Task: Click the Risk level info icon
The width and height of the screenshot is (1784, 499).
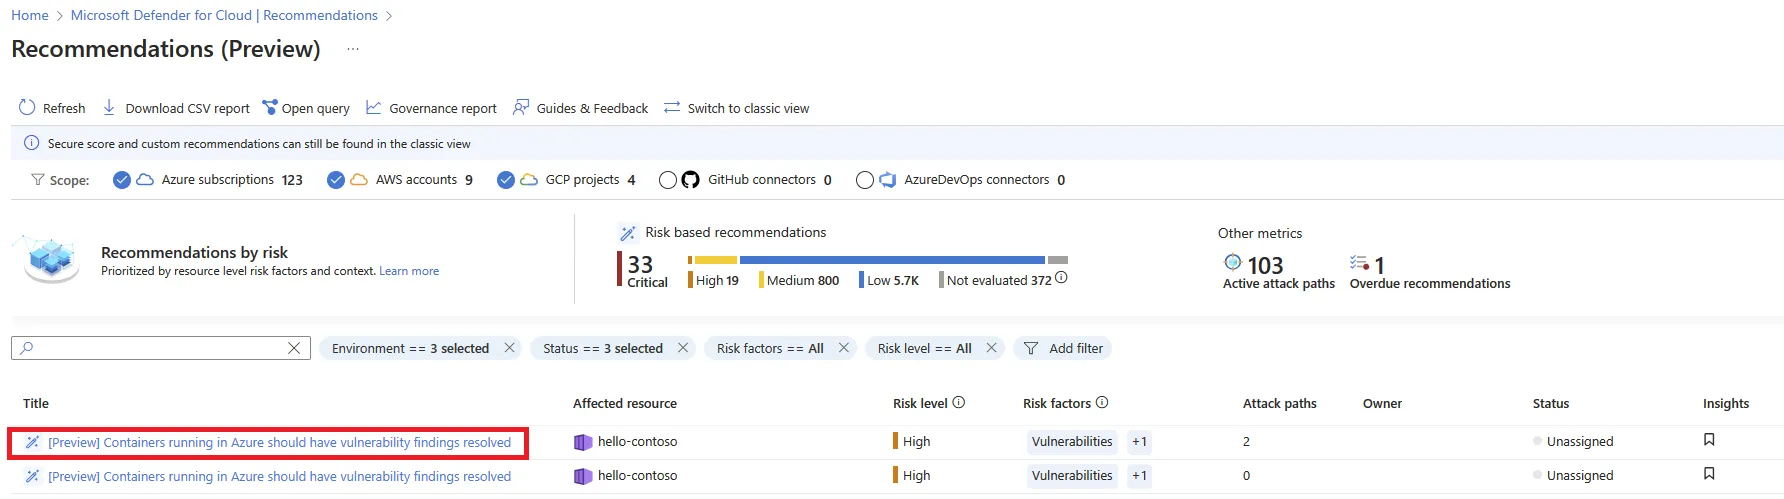Action: pos(959,403)
